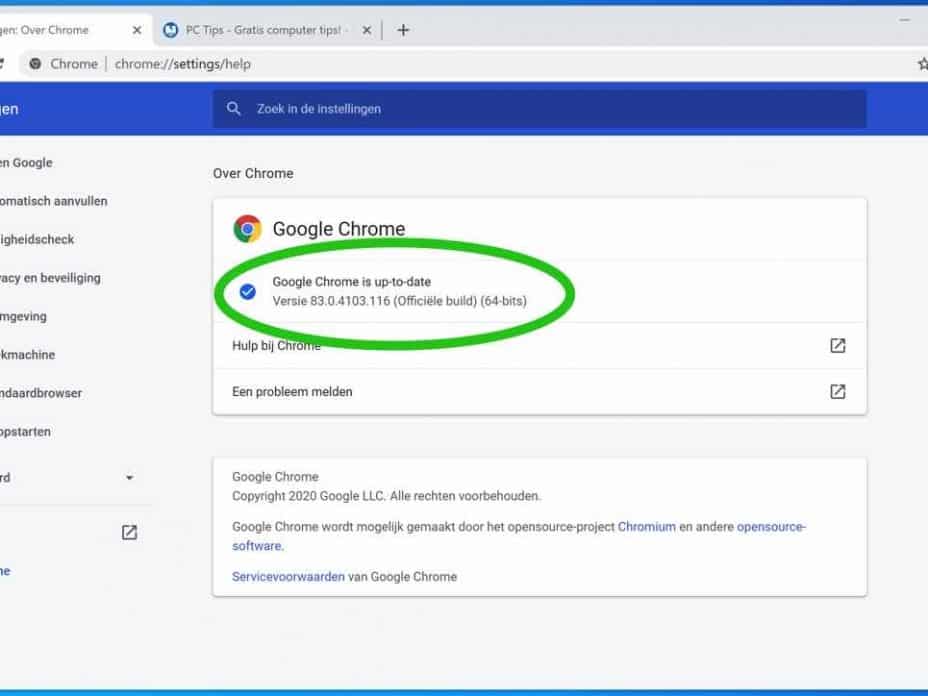
Task: Open a new tab with the plus button
Action: [x=403, y=30]
